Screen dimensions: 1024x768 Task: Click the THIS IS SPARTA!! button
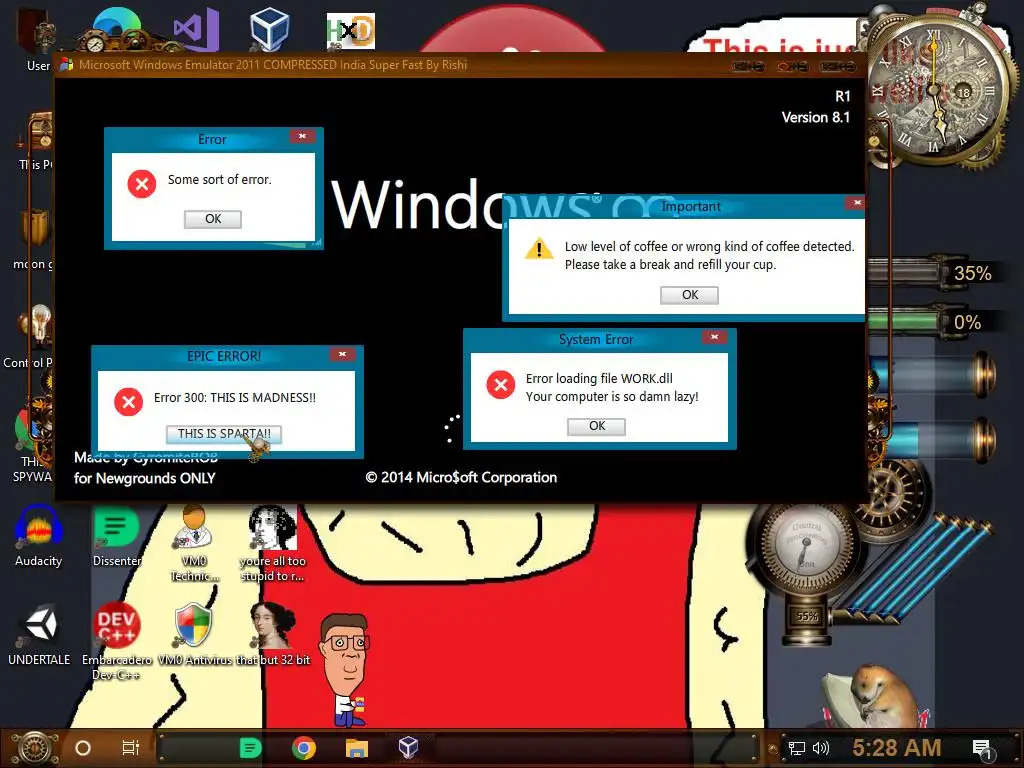pos(224,434)
